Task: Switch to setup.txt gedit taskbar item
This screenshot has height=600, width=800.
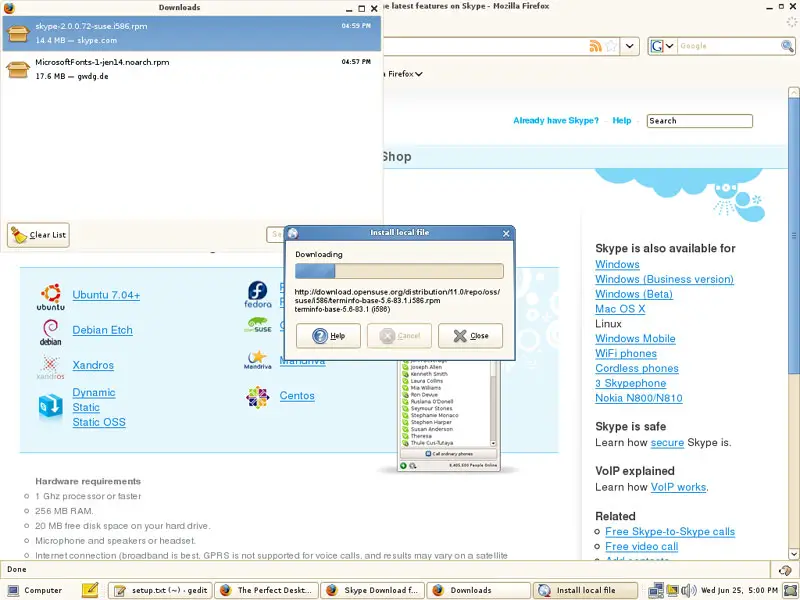Action: pyautogui.click(x=161, y=590)
